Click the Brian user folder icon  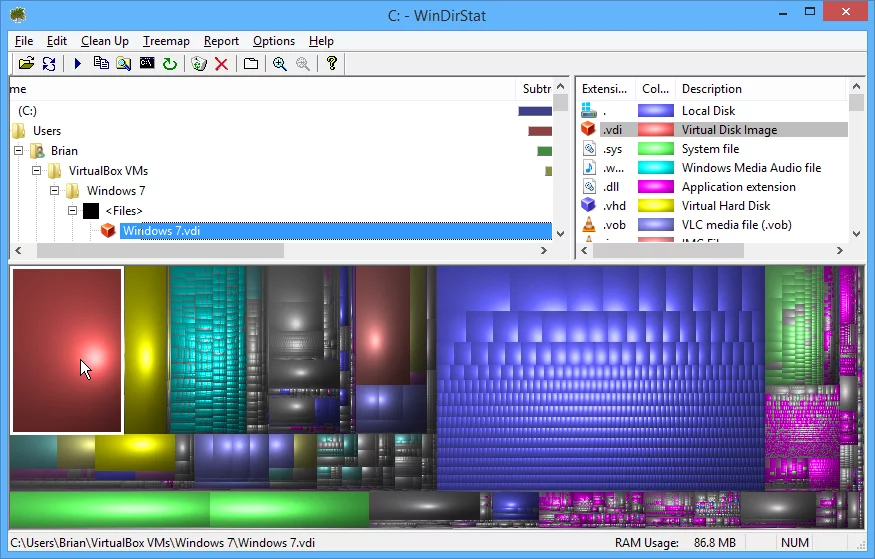point(37,151)
